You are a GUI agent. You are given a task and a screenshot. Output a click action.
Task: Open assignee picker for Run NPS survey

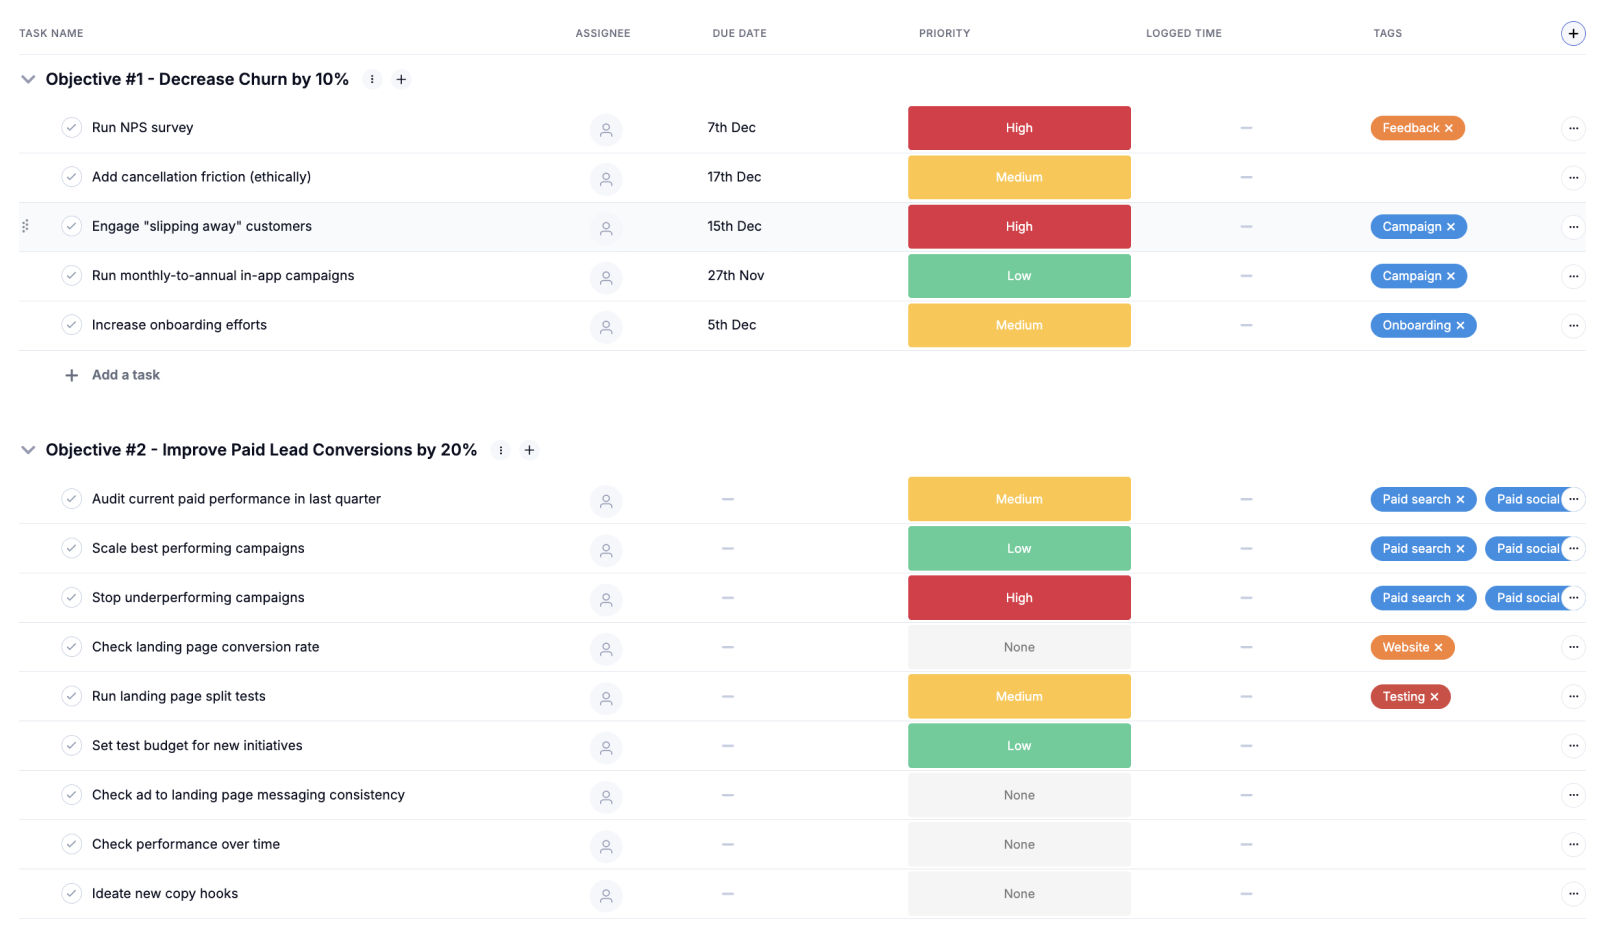tap(606, 130)
